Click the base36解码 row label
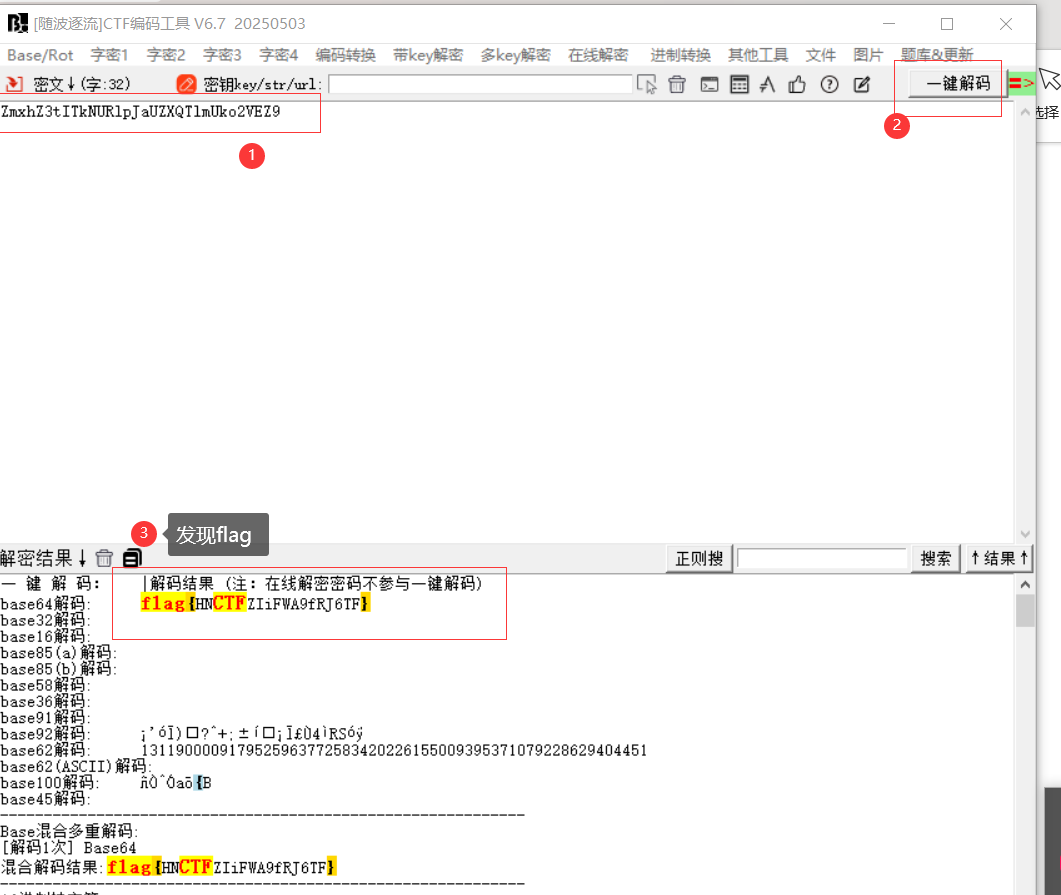This screenshot has height=895, width=1061. tap(45, 702)
